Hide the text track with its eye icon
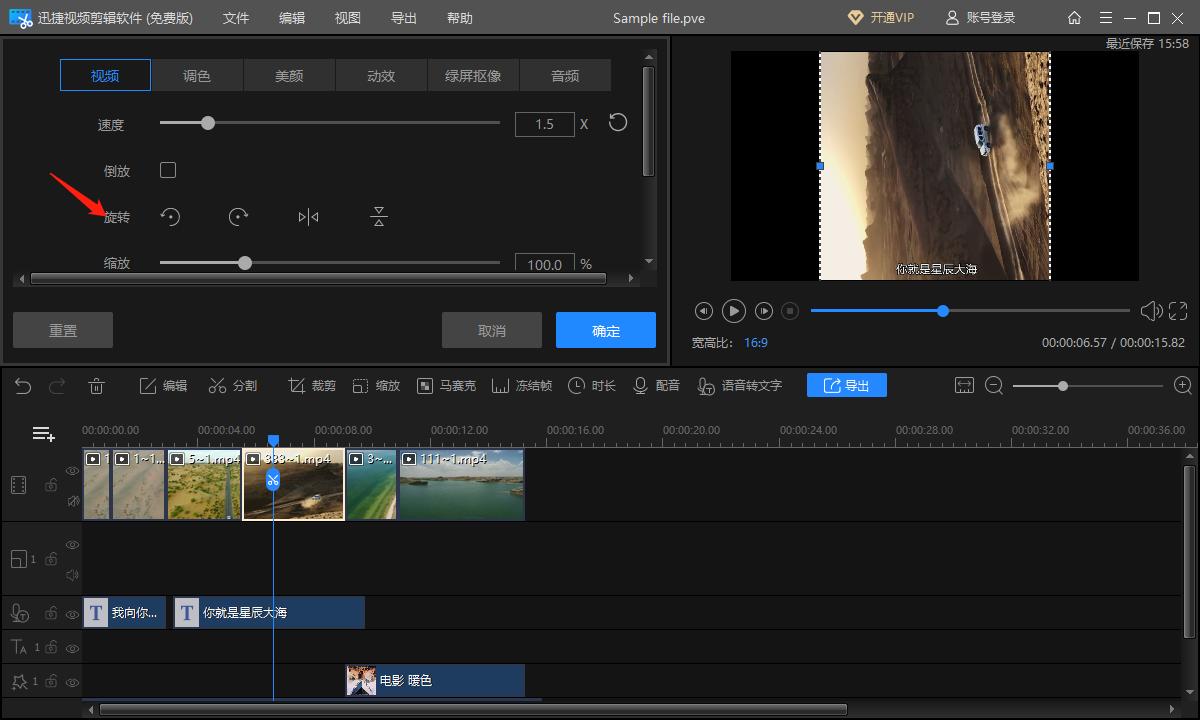 [72, 648]
